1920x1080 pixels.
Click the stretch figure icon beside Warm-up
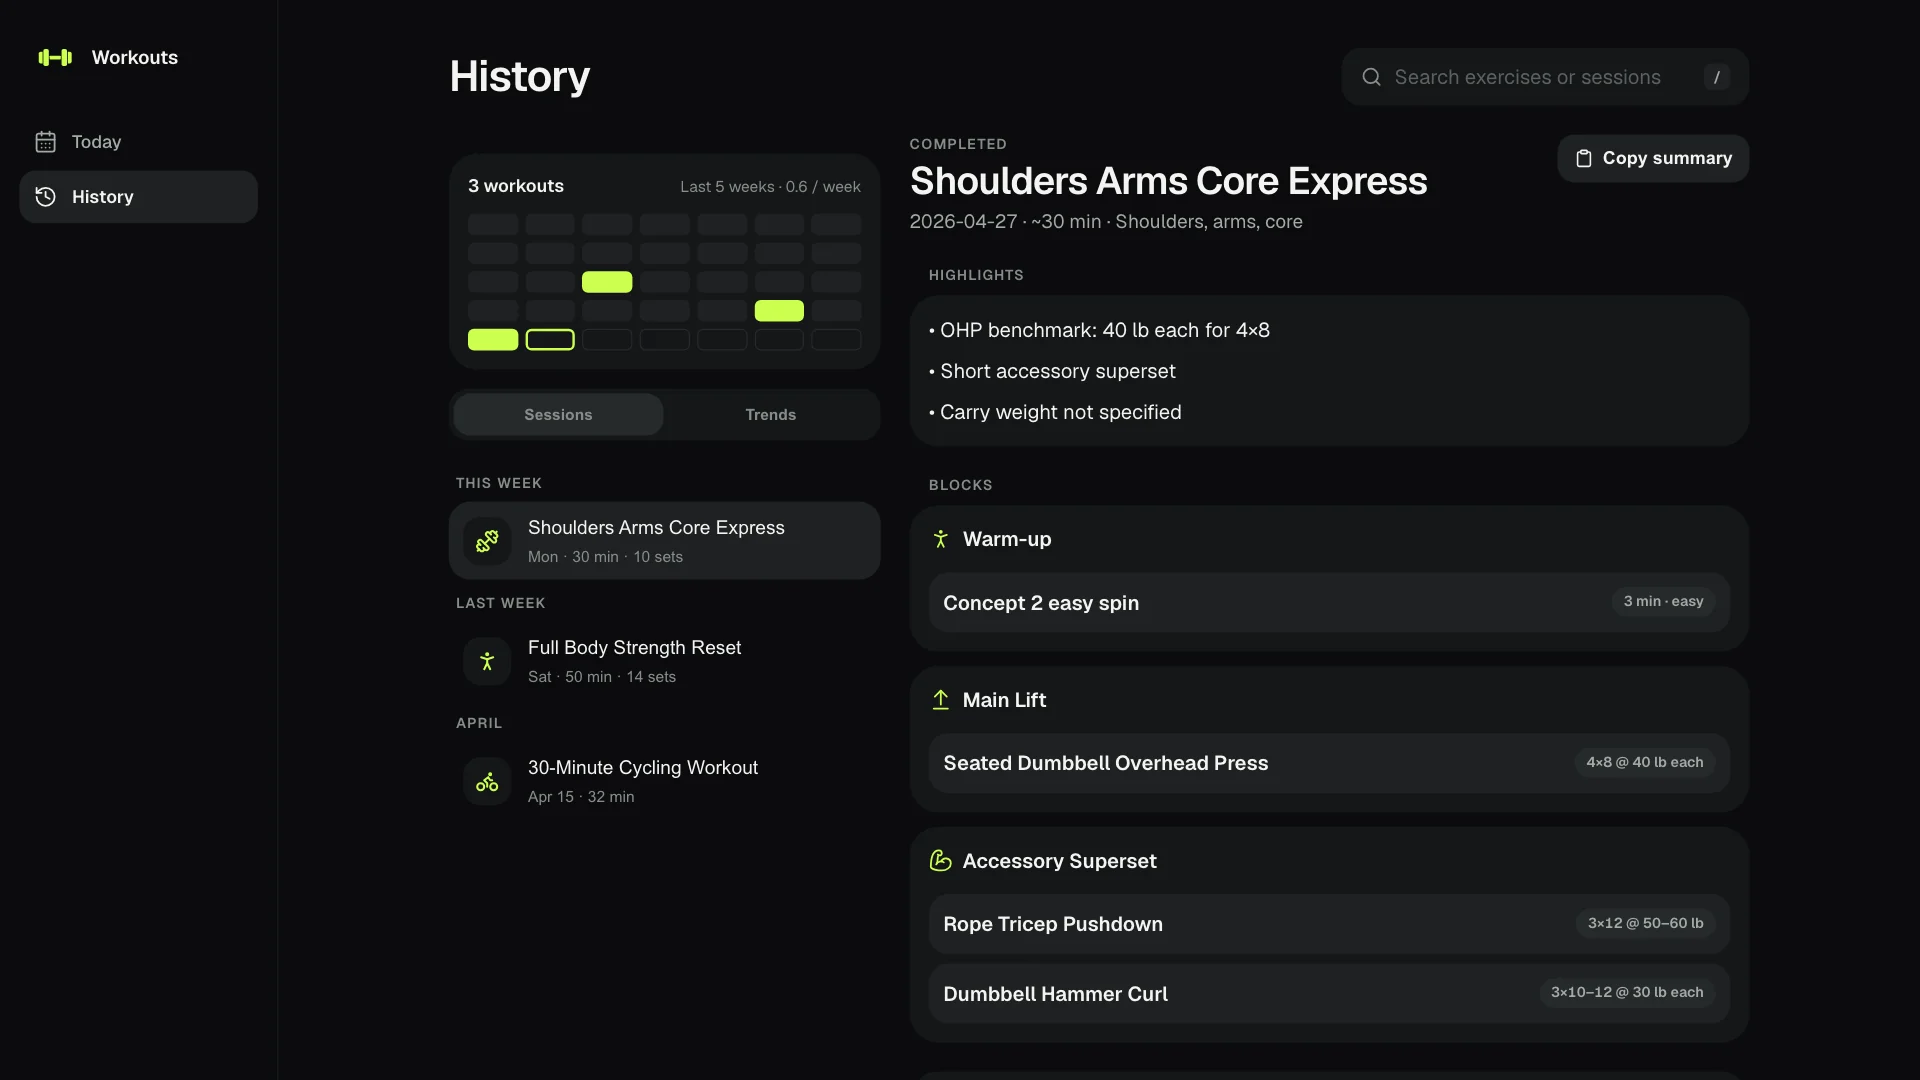click(940, 539)
